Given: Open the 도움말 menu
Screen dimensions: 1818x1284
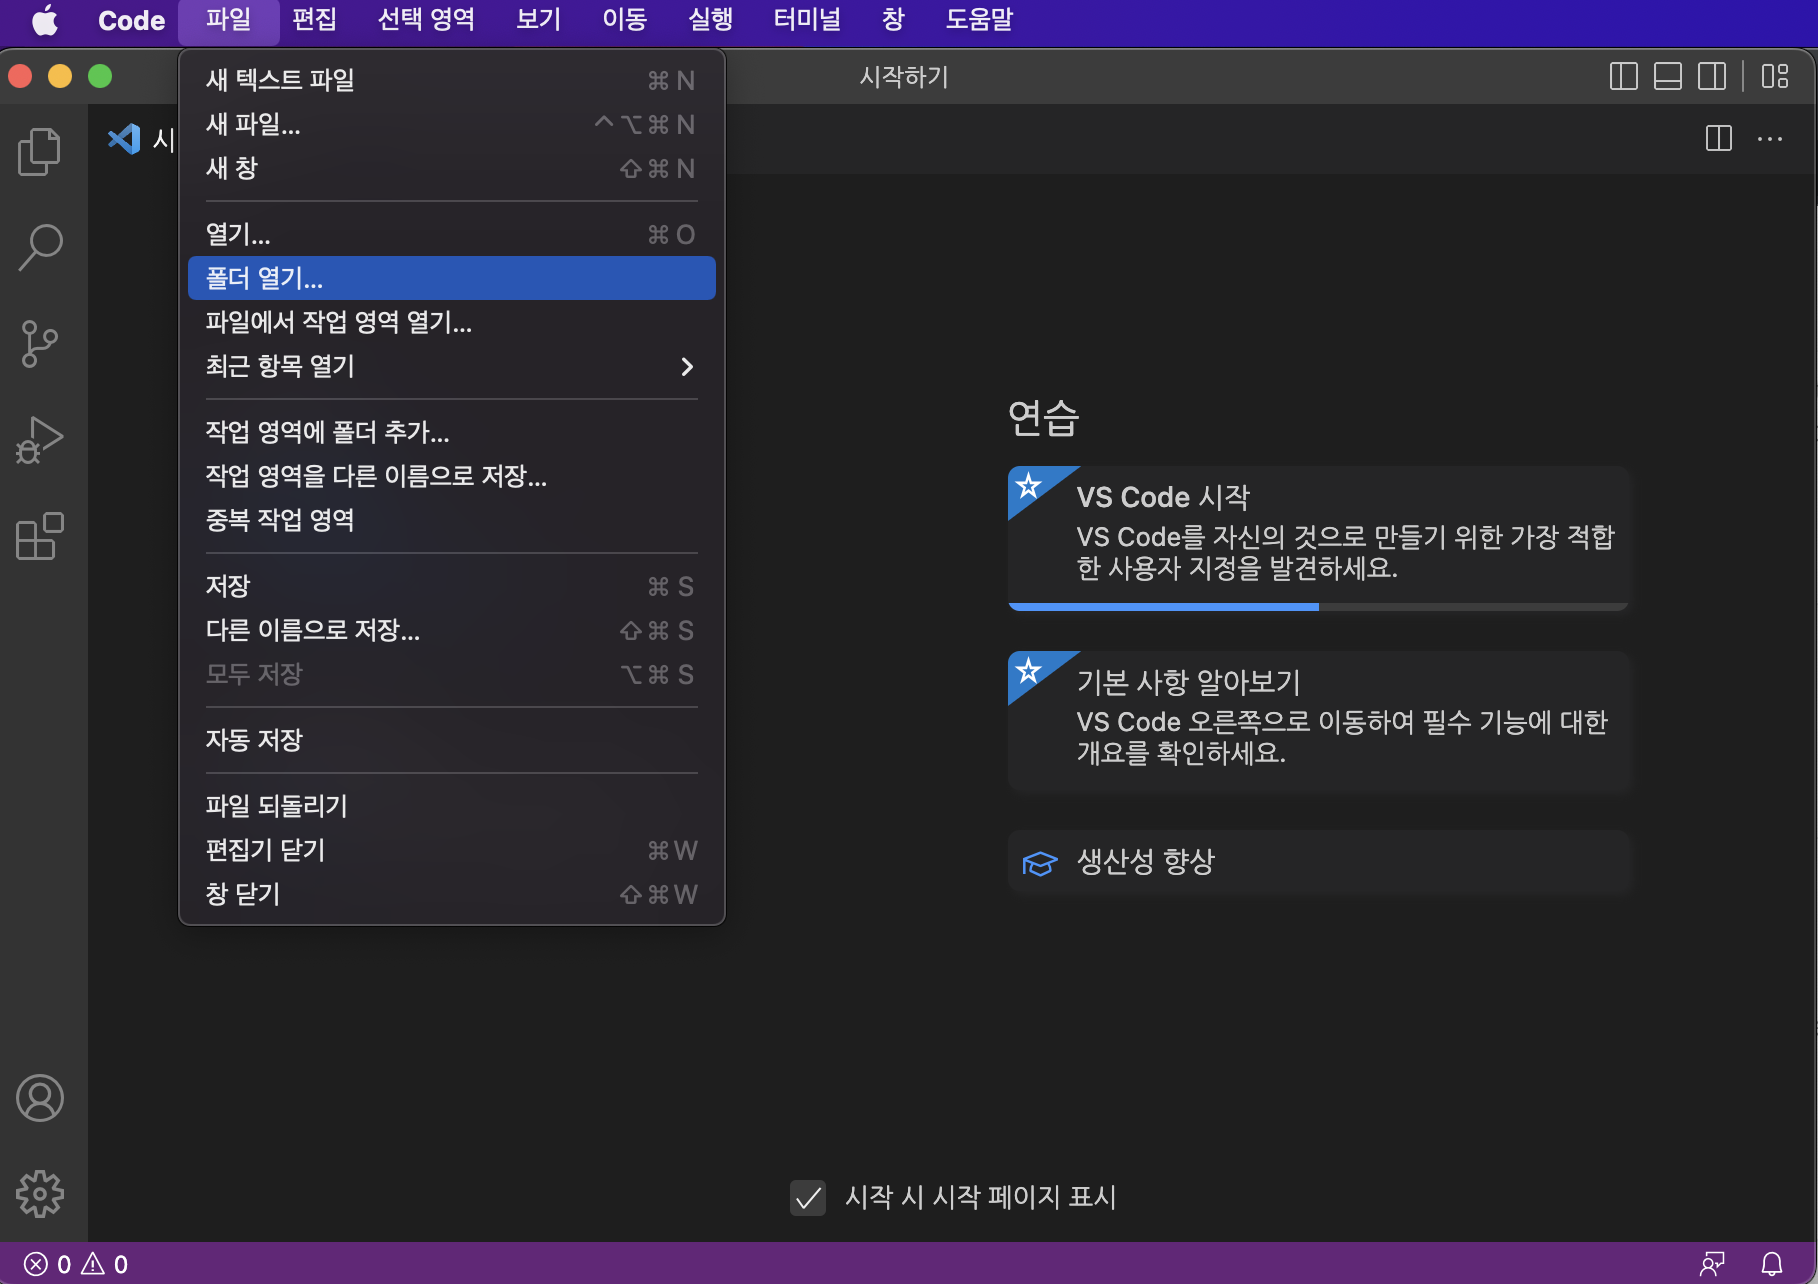Looking at the screenshot, I should pyautogui.click(x=979, y=20).
